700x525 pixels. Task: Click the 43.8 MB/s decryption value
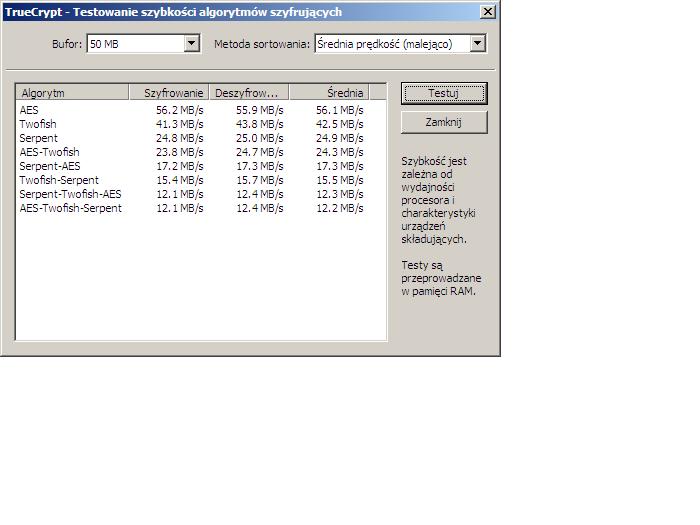pyautogui.click(x=259, y=124)
